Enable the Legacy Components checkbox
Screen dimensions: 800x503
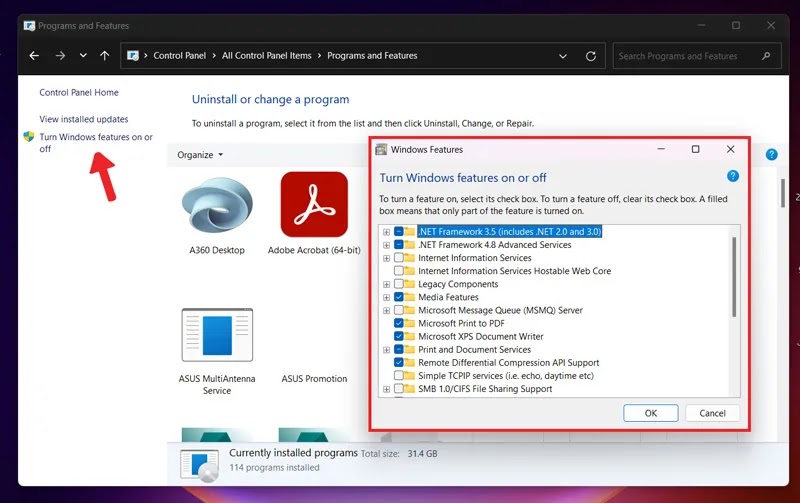coord(398,284)
